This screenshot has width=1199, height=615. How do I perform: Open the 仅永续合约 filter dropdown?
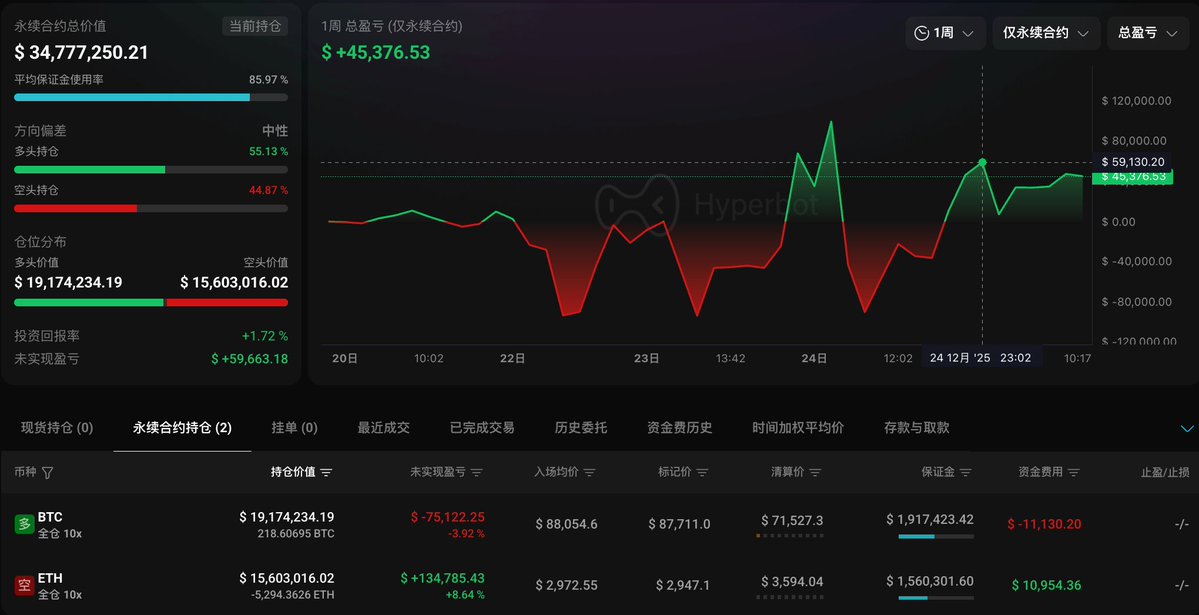coord(1046,33)
